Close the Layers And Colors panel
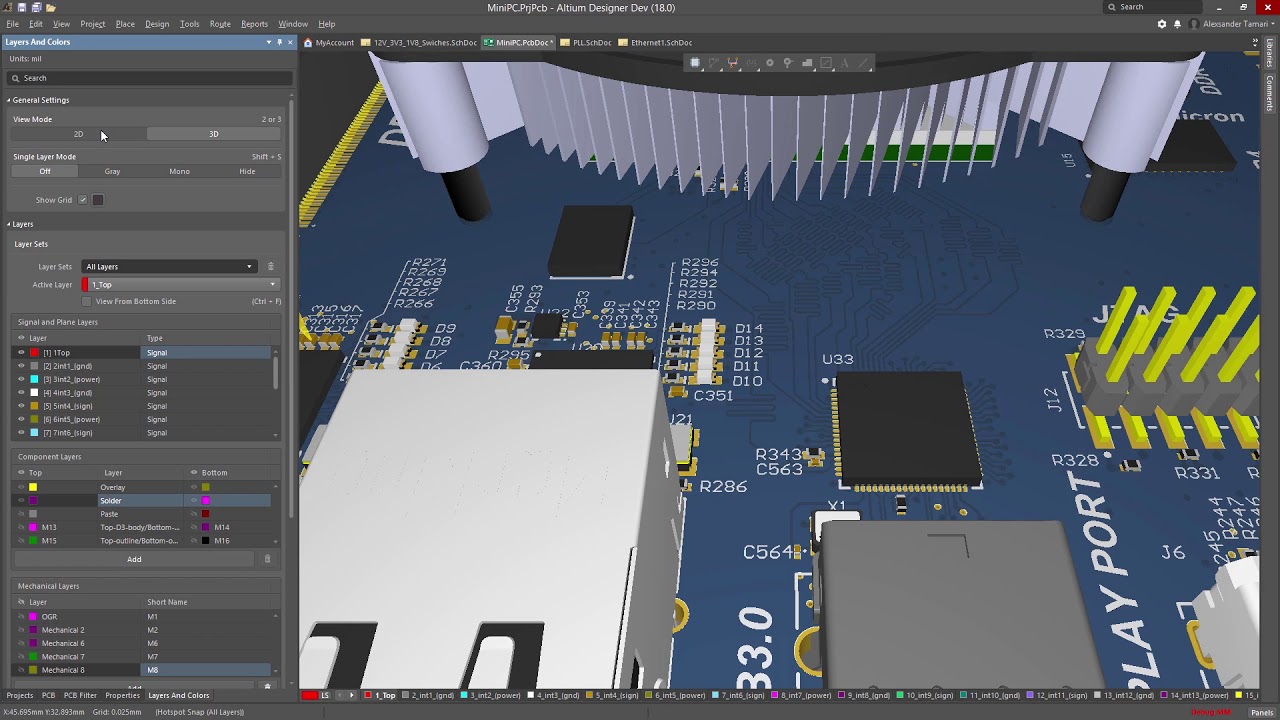Screen dimensions: 1280x720 pos(291,42)
